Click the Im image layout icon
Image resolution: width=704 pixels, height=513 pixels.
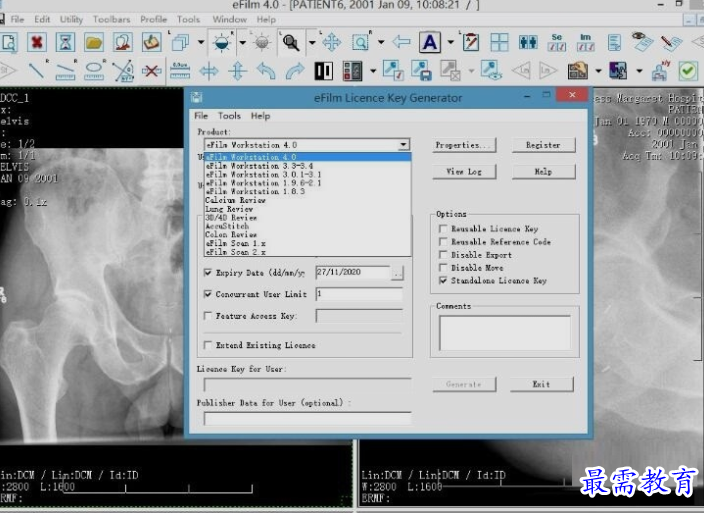pos(585,43)
